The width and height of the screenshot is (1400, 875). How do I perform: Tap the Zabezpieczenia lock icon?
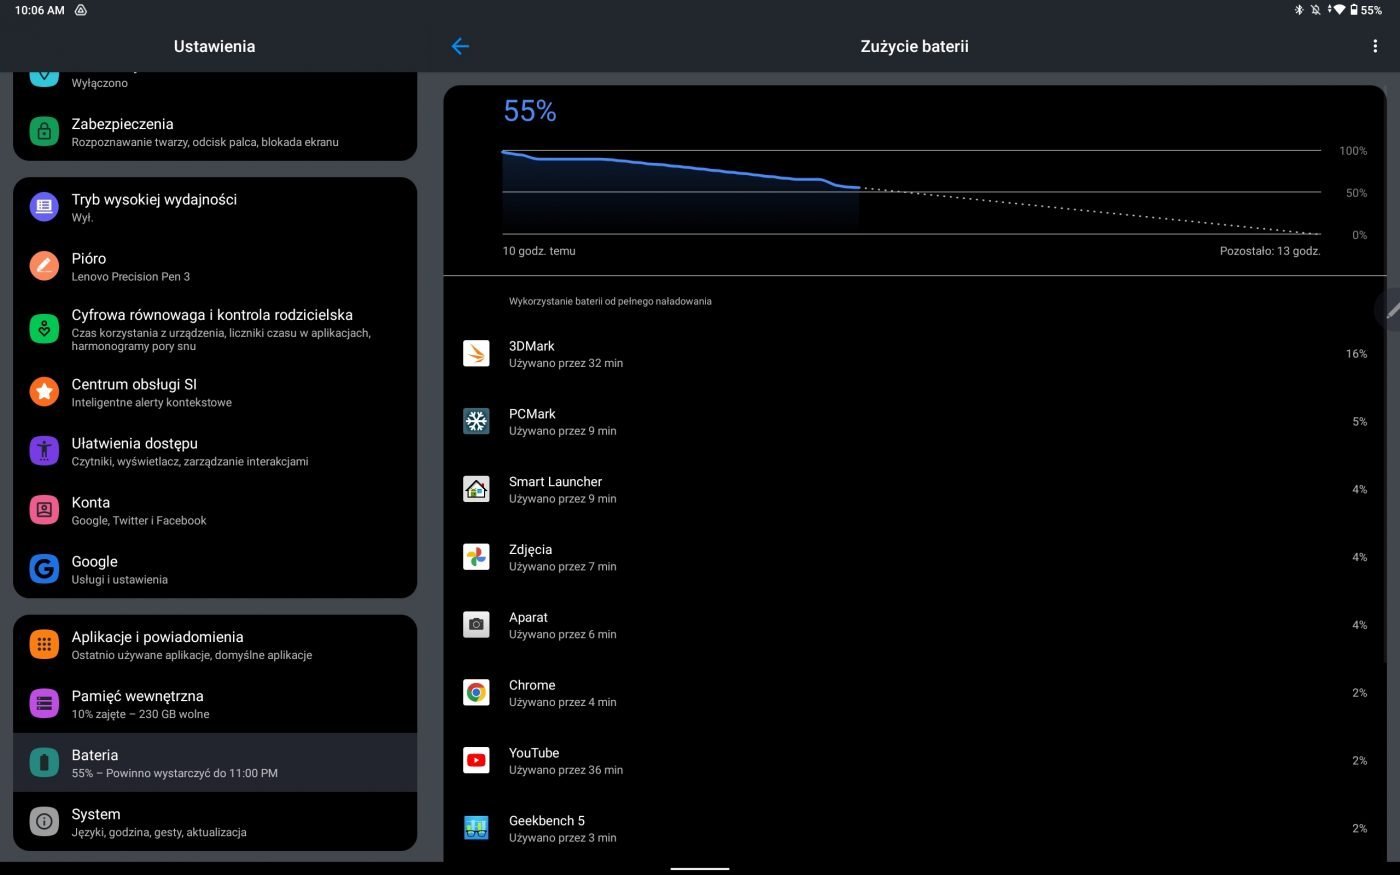[x=44, y=132]
